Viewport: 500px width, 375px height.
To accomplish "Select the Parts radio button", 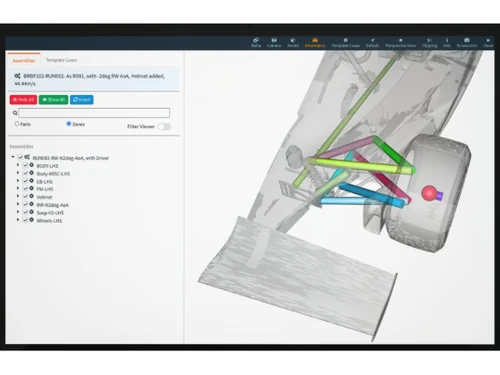I will [17, 124].
